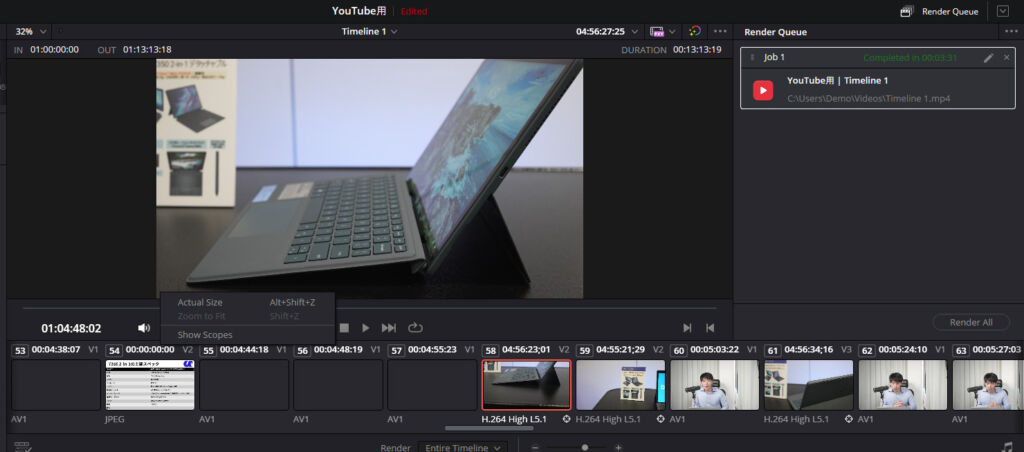
Task: Go to previous clip
Action: click(710, 328)
